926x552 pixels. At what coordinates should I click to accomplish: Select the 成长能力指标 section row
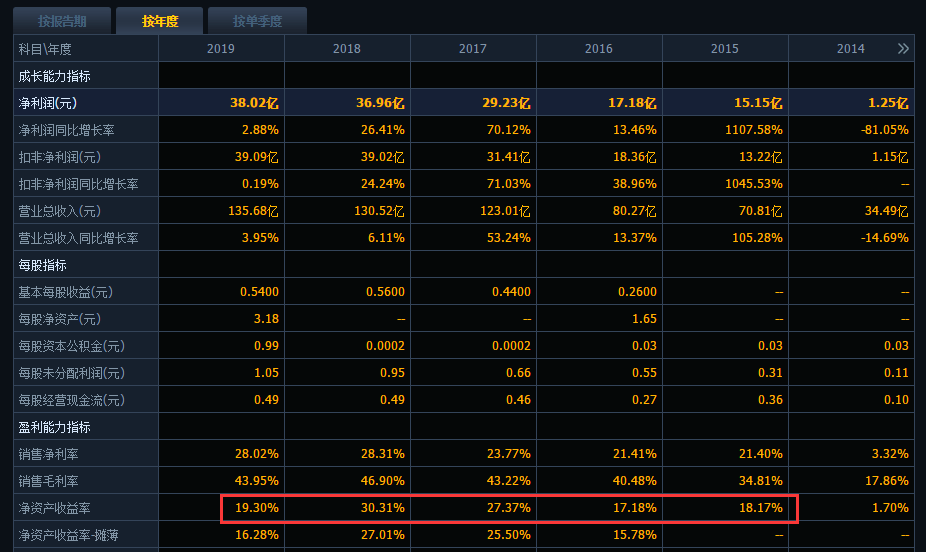(x=464, y=76)
